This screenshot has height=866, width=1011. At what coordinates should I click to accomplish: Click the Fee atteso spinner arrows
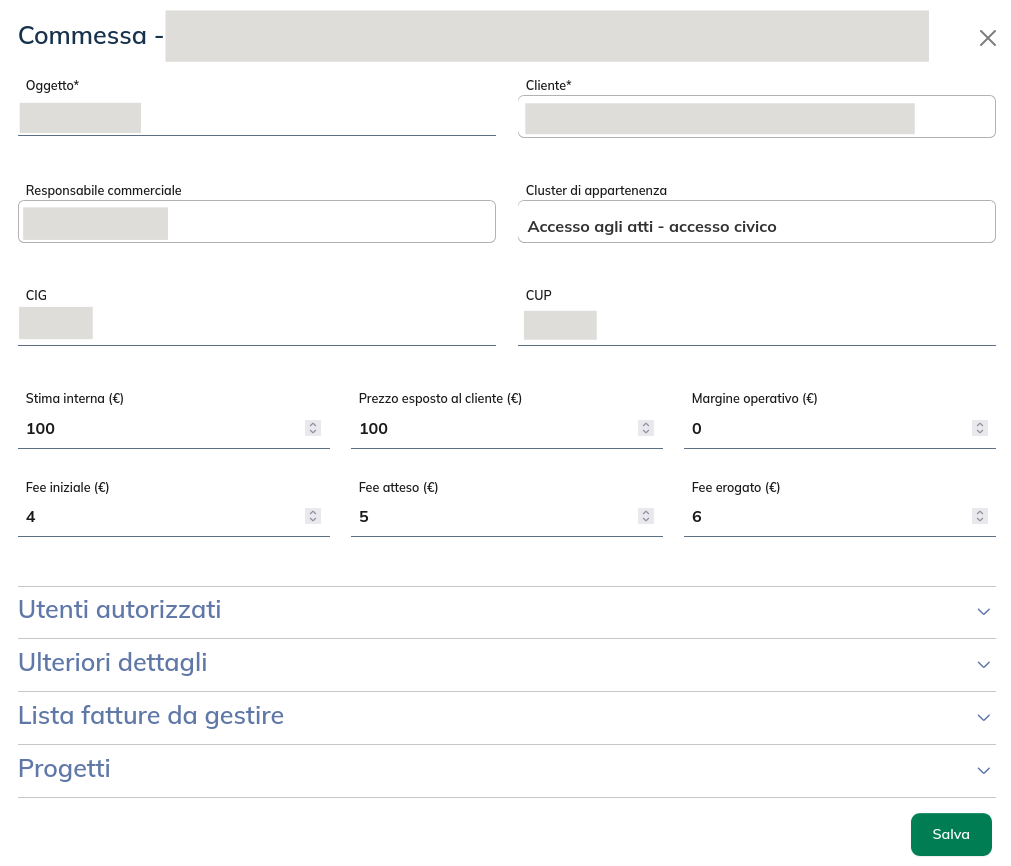point(646,517)
